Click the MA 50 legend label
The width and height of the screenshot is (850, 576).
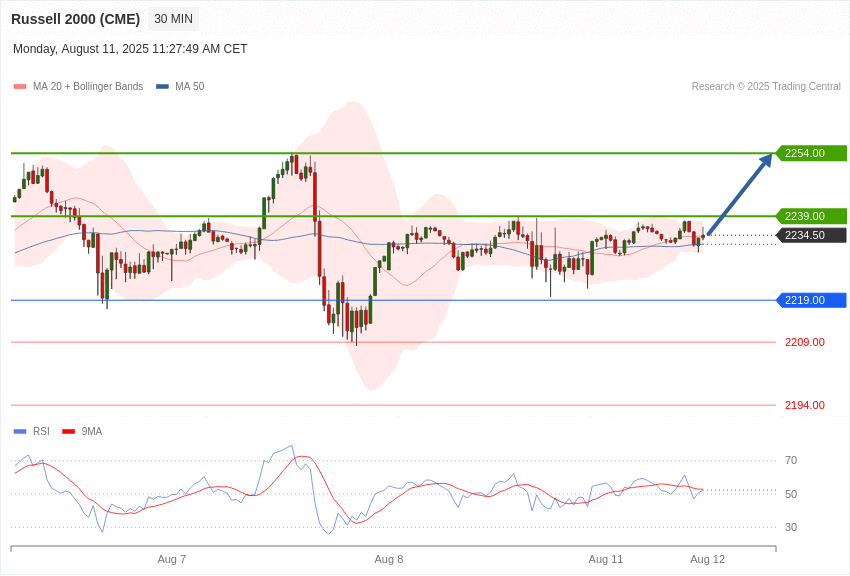(x=190, y=86)
